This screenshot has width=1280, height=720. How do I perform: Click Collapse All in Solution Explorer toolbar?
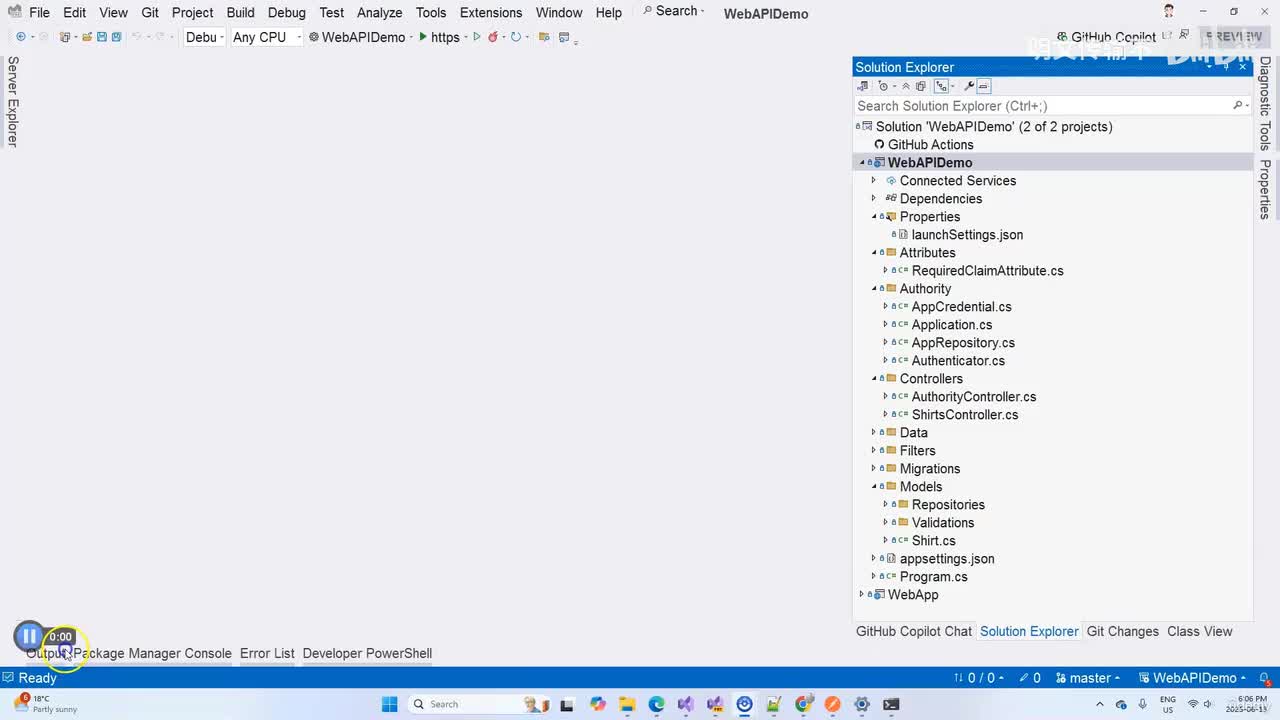click(x=907, y=86)
